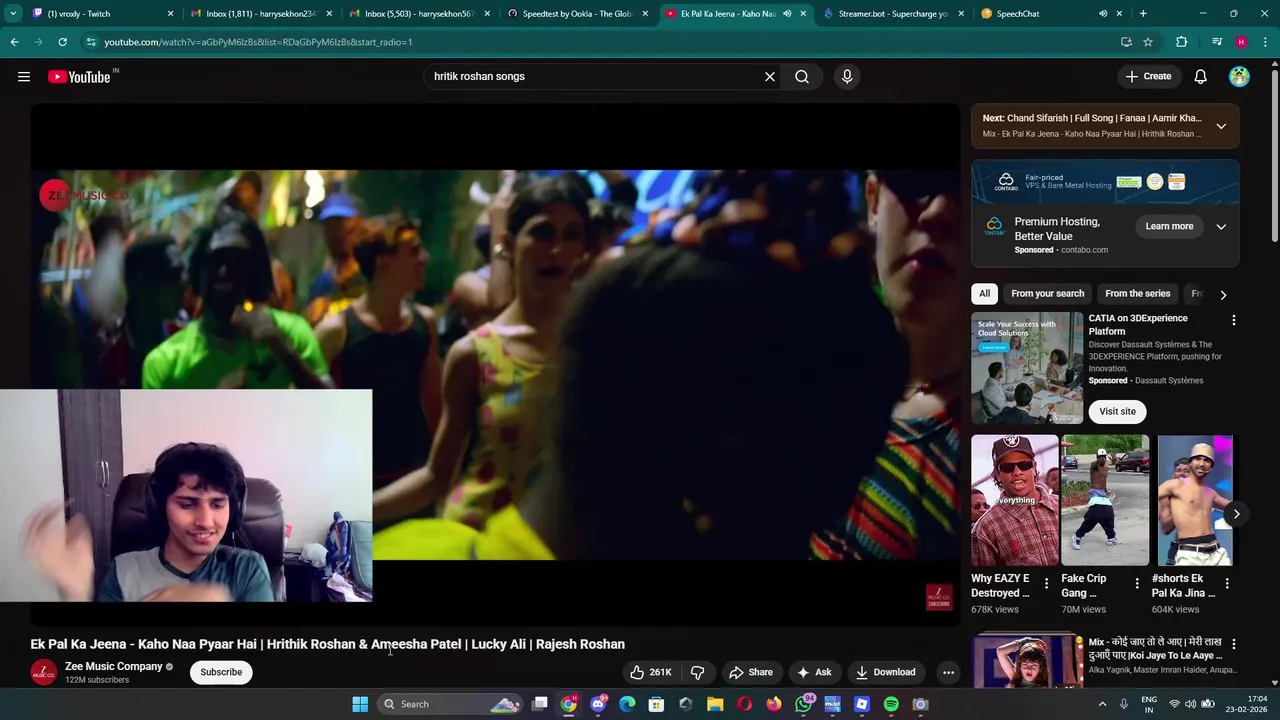This screenshot has width=1280, height=720.
Task: Open more actions under the video
Action: point(948,672)
